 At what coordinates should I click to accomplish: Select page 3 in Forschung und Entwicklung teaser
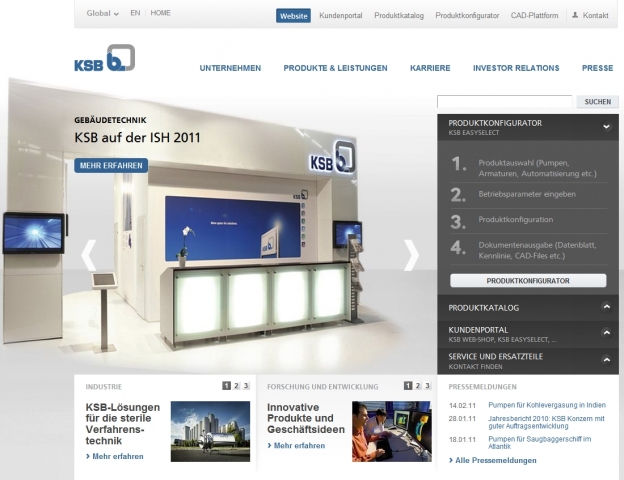(427, 386)
